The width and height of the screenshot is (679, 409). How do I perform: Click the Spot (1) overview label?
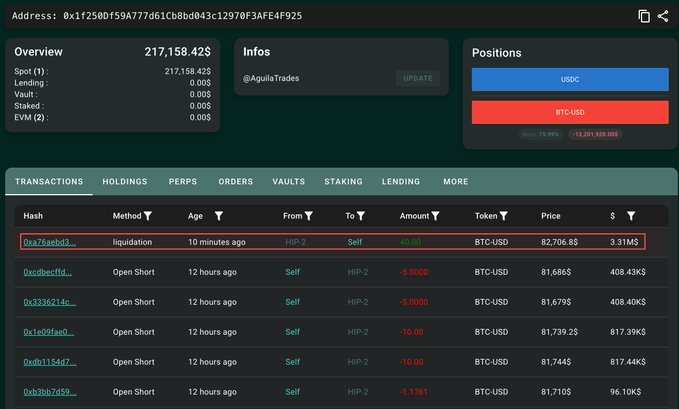pyautogui.click(x=31, y=71)
